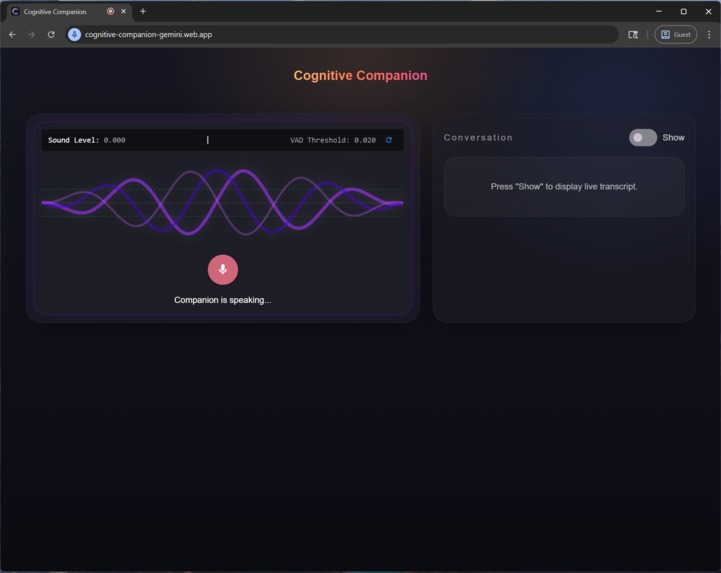
Task: Click the 'Companion is speaking...' status text
Action: [x=223, y=300]
